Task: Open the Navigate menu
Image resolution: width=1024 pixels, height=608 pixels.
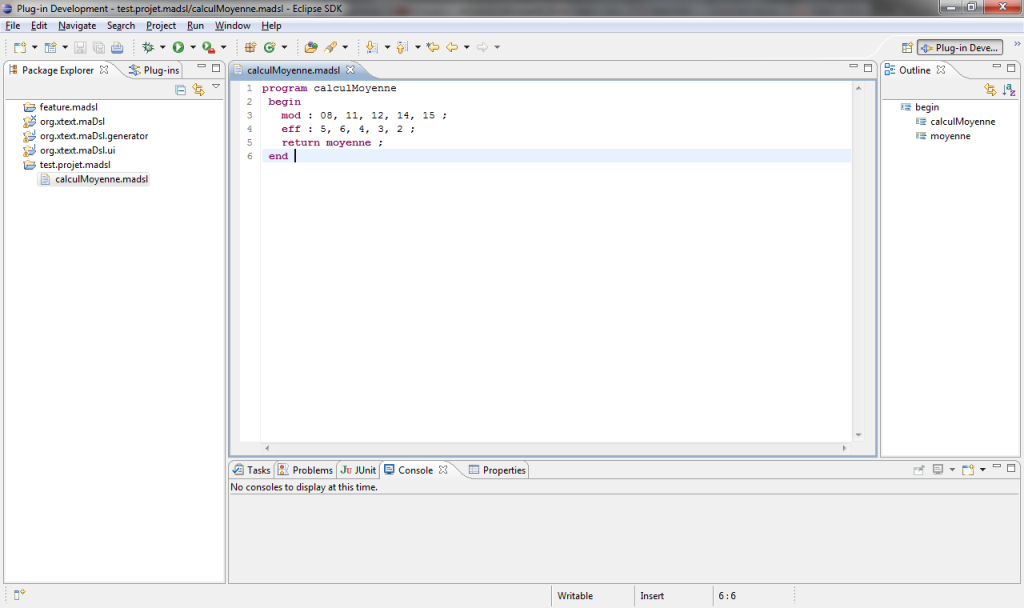Action: click(x=77, y=25)
